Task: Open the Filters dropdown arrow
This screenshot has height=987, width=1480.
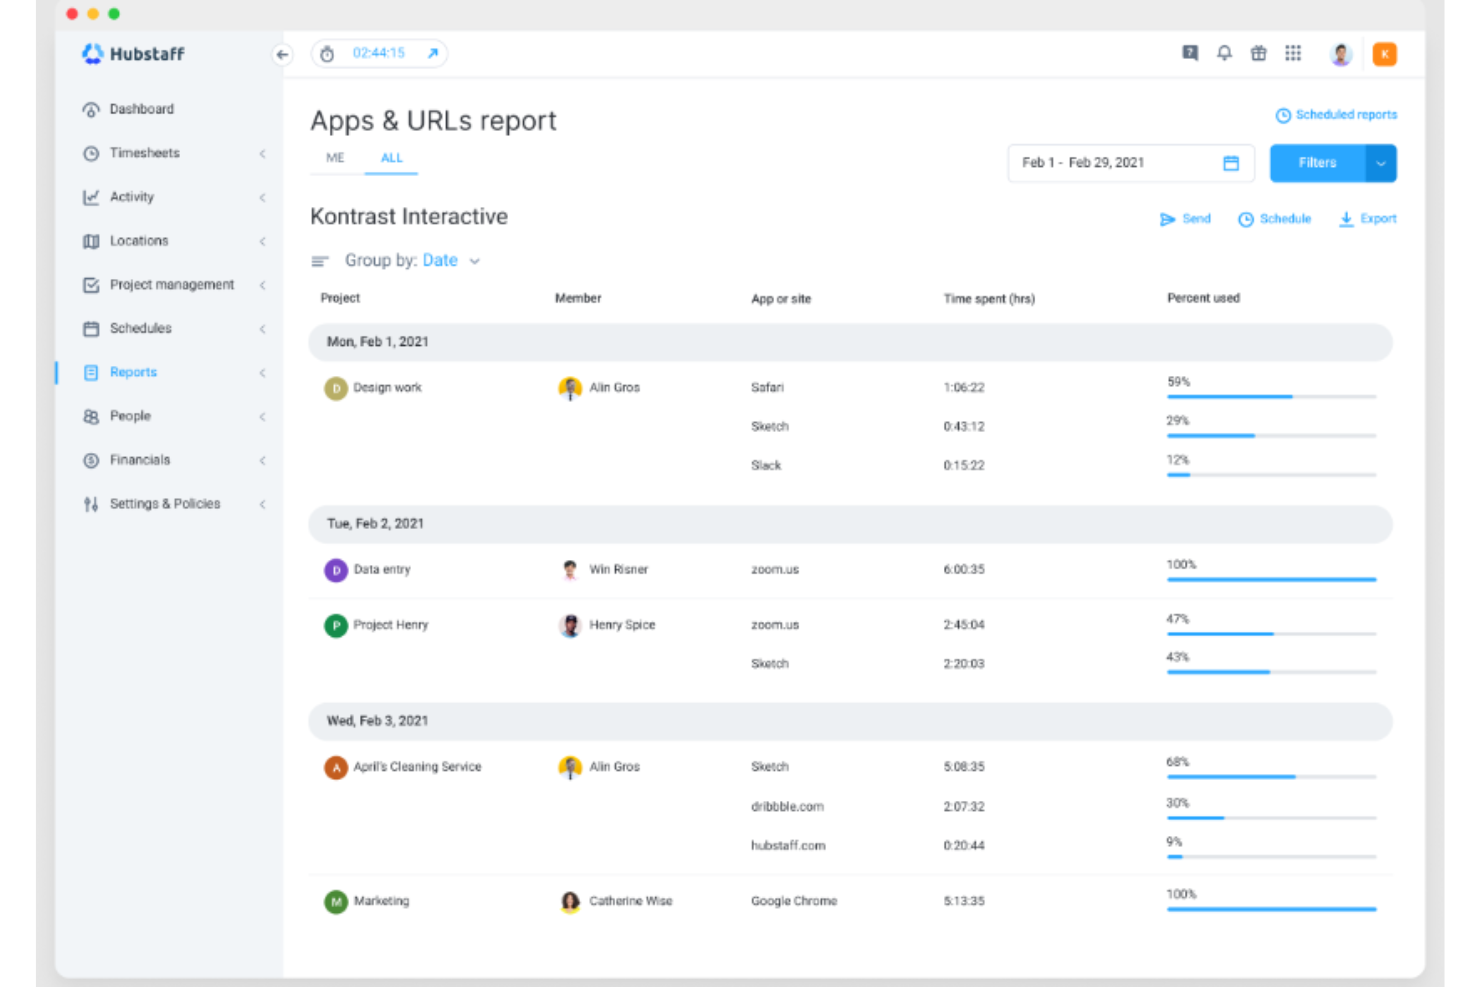Action: (1381, 163)
